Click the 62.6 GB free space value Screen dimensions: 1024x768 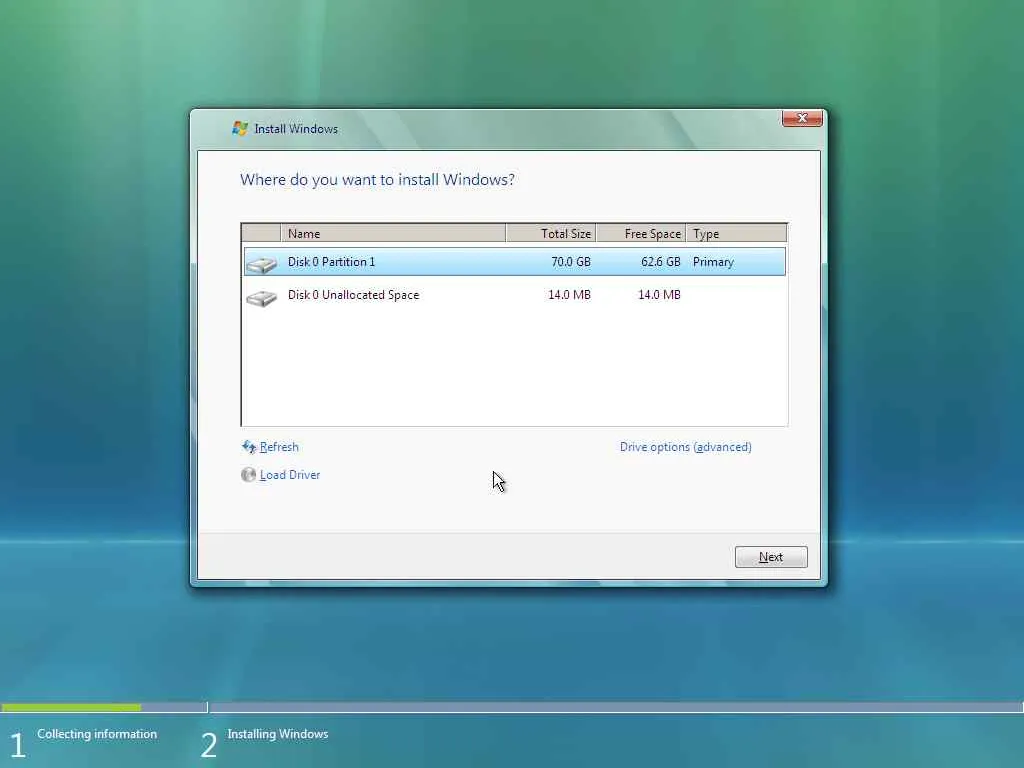[x=660, y=262]
